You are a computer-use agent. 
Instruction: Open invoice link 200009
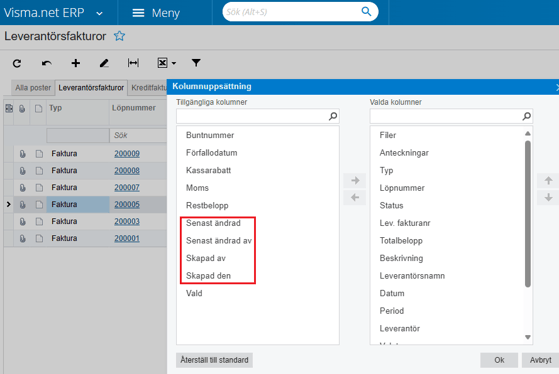pos(127,154)
